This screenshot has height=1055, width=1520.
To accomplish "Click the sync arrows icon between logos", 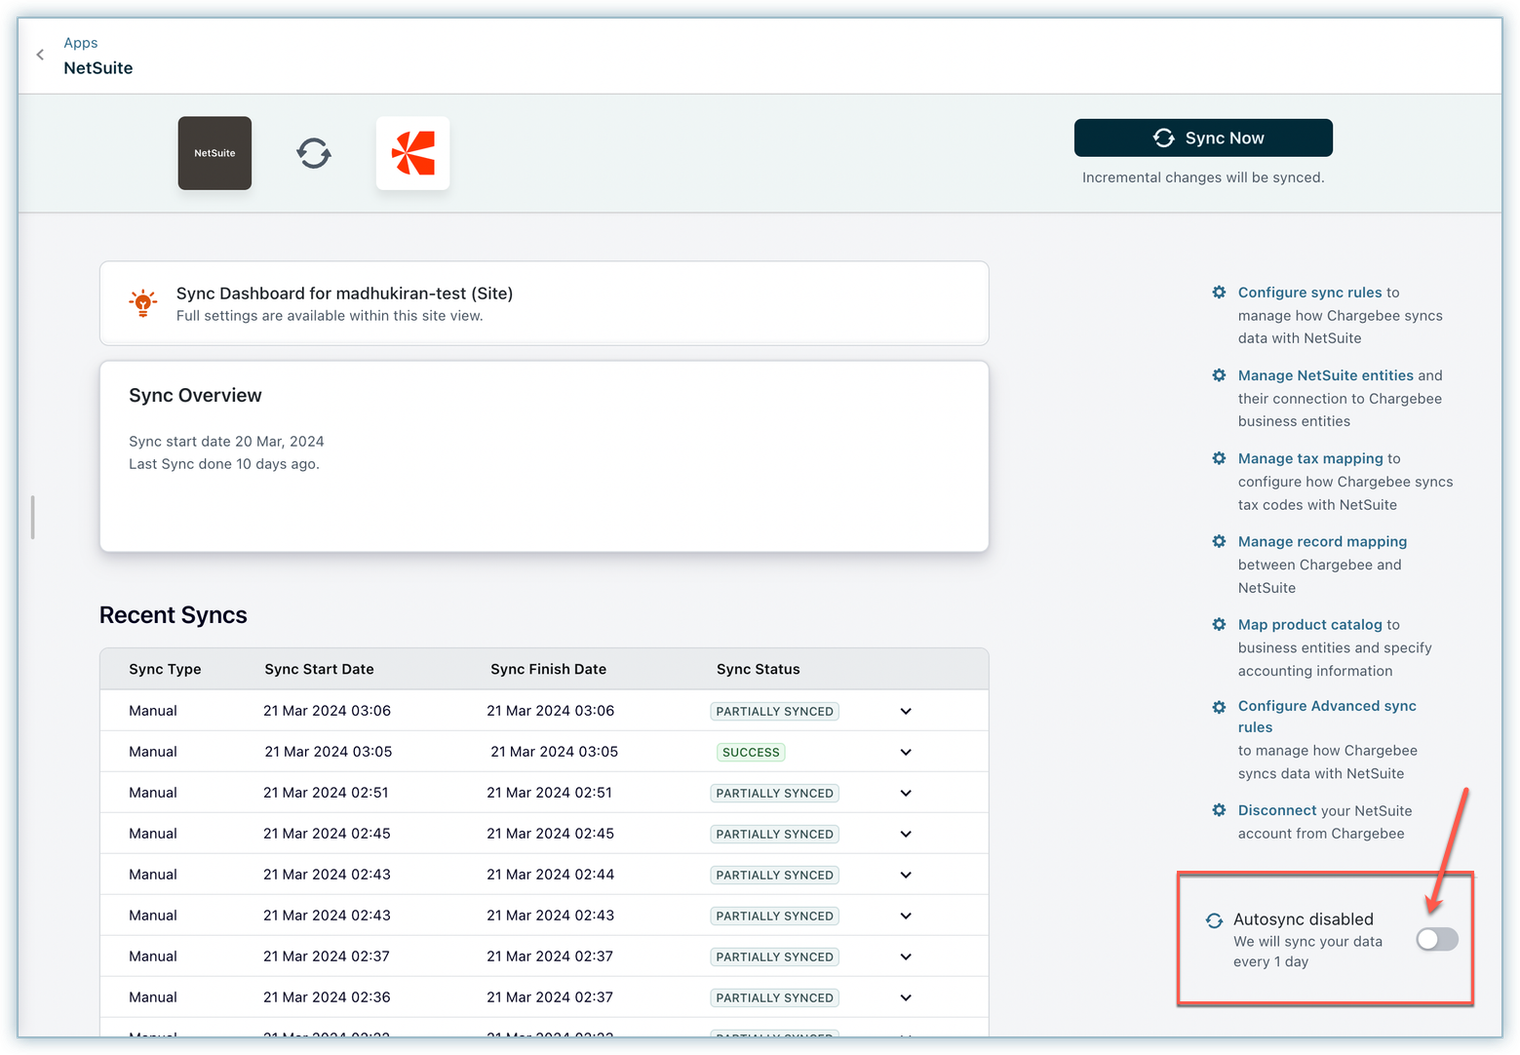I will tap(314, 153).
